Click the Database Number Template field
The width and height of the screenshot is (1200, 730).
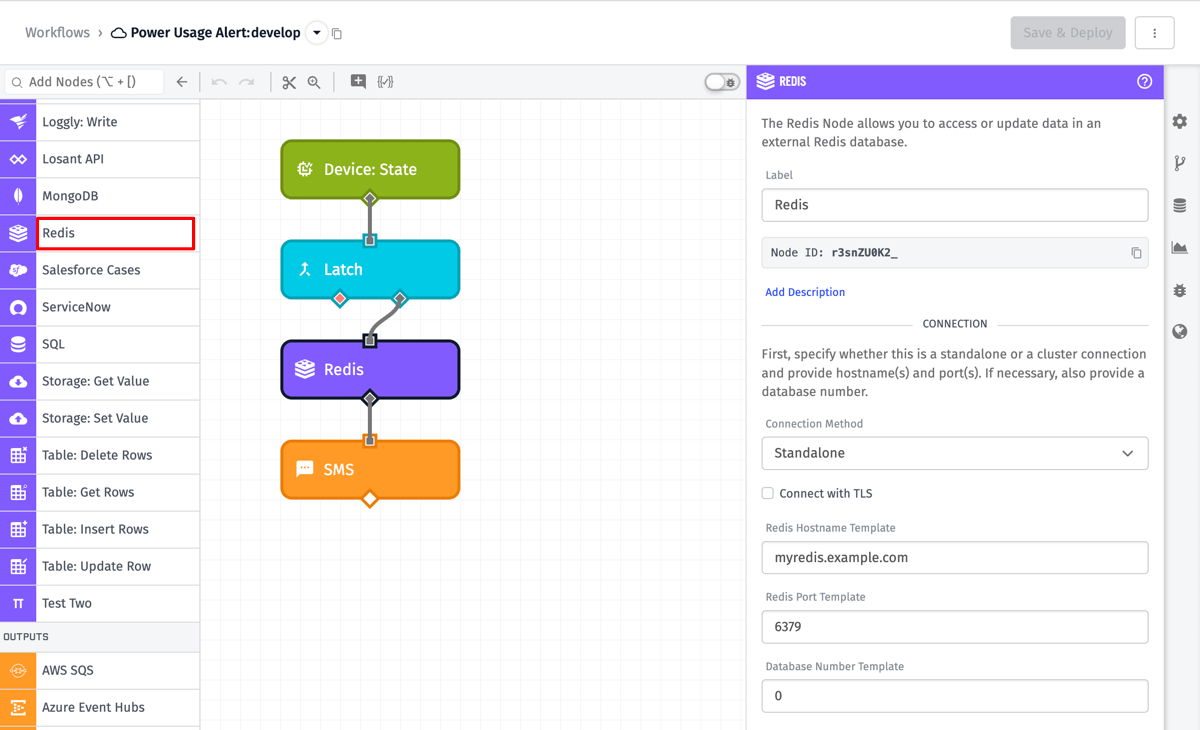[x=955, y=696]
